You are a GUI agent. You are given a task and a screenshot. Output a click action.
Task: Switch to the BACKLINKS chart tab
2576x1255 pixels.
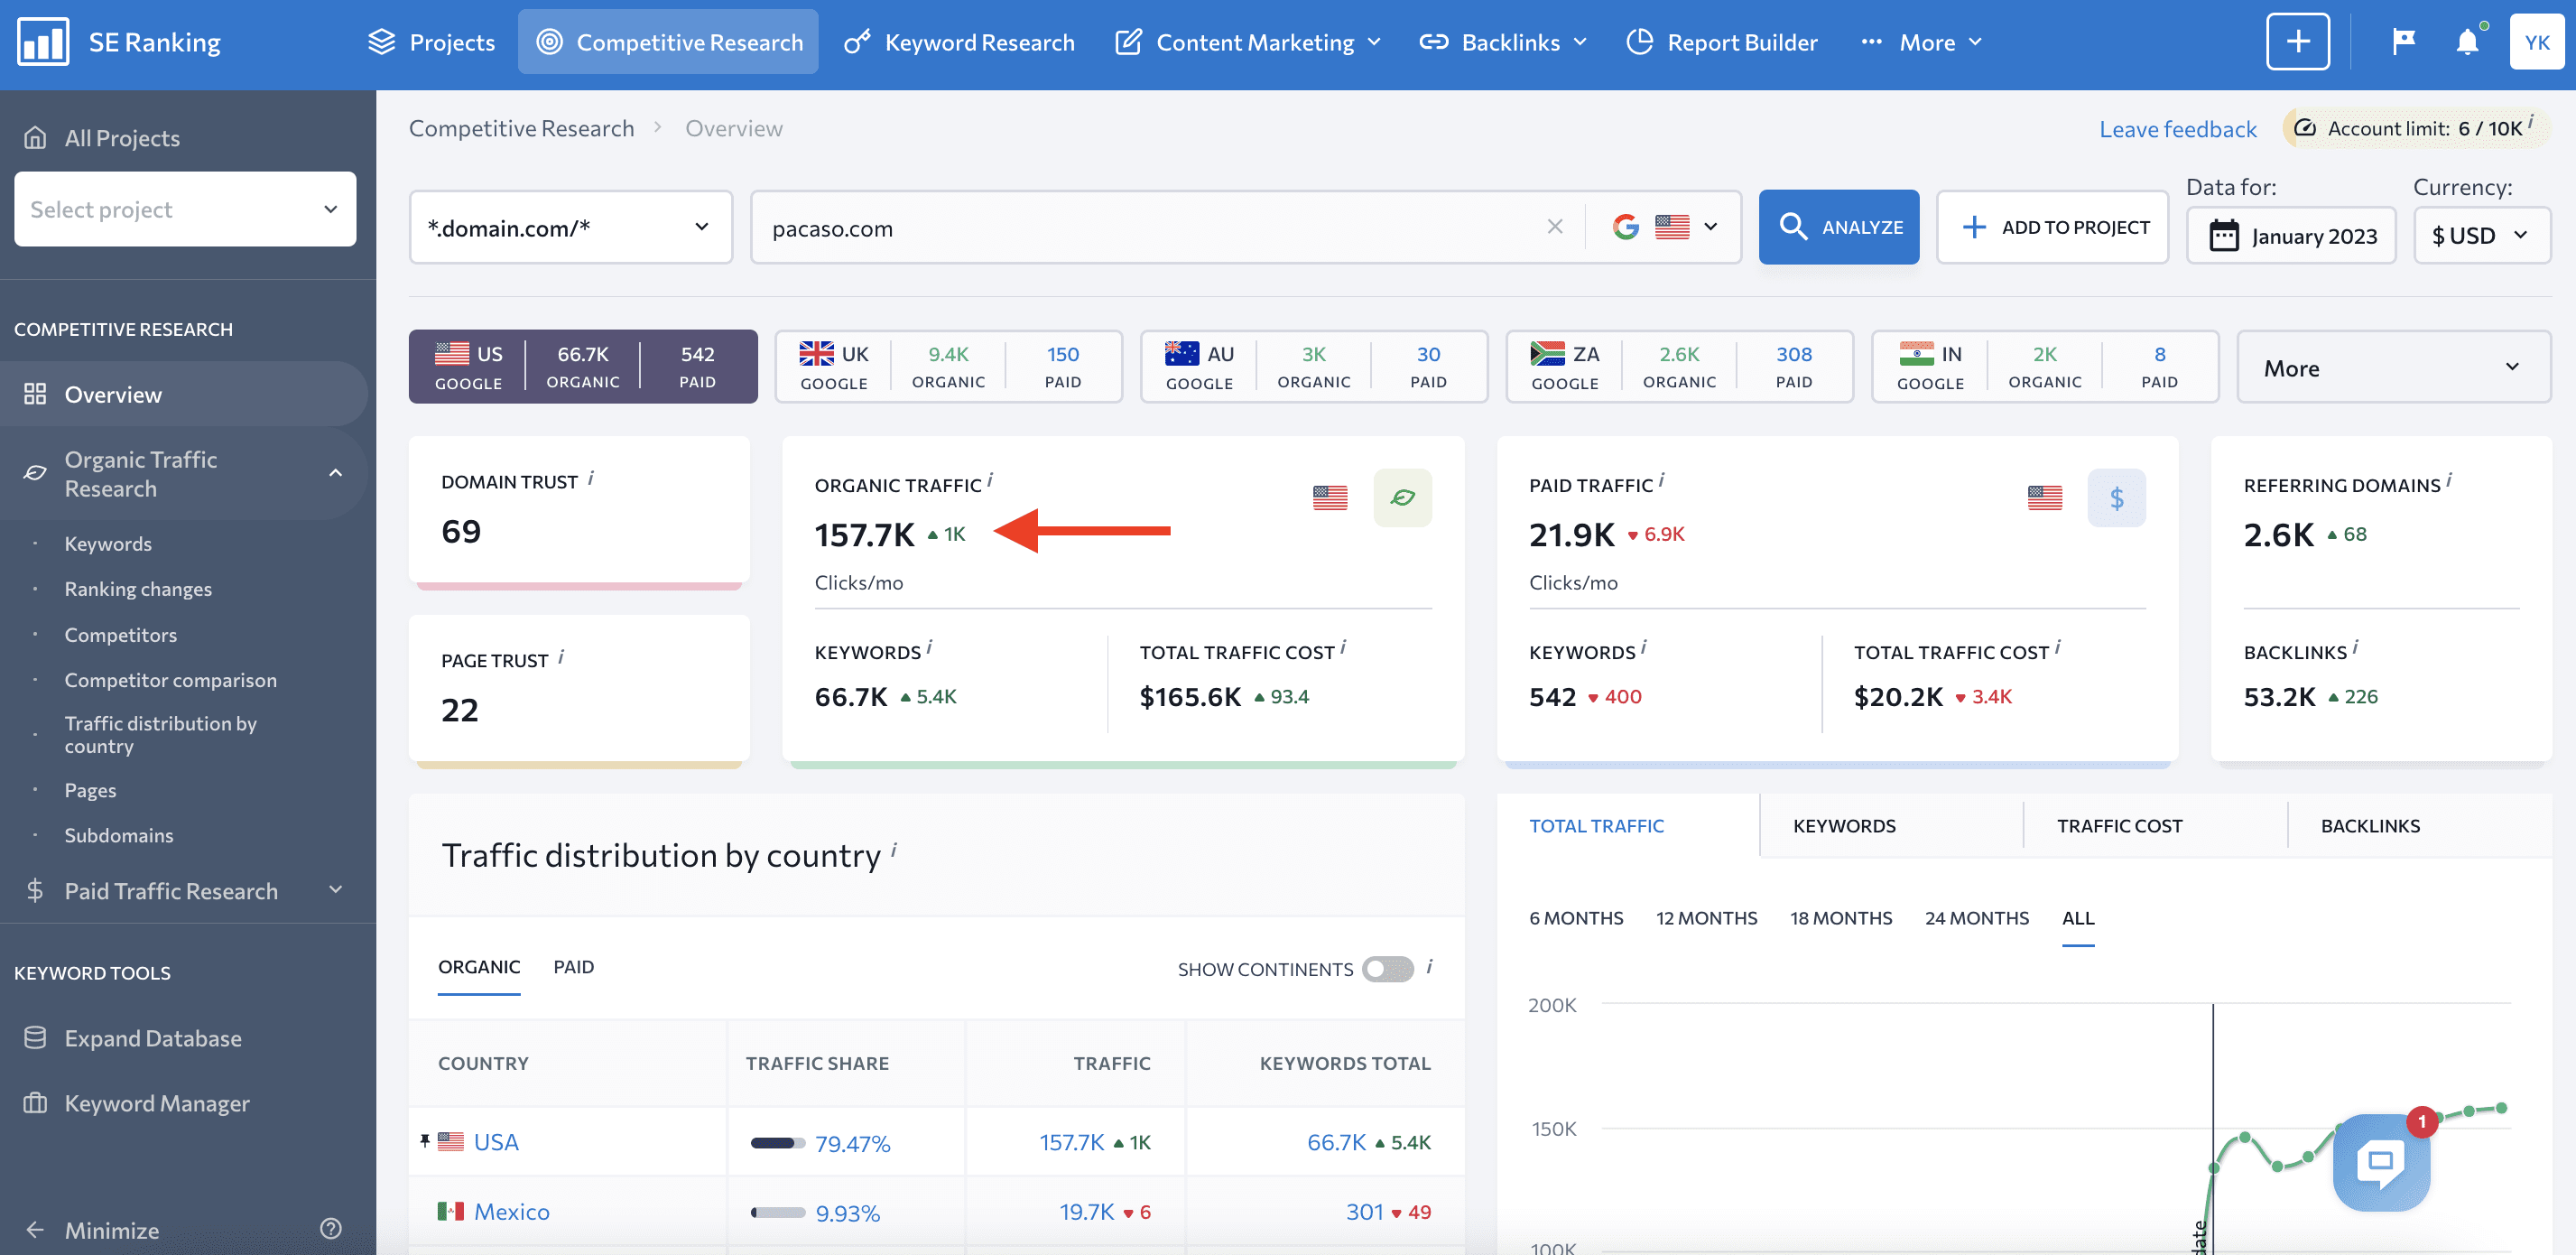pos(2370,826)
